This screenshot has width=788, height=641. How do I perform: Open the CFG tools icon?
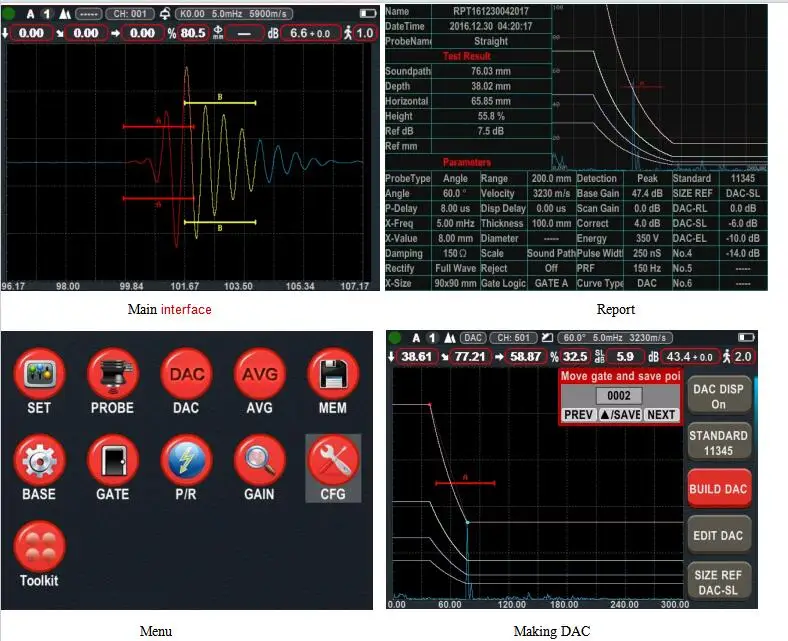point(332,462)
